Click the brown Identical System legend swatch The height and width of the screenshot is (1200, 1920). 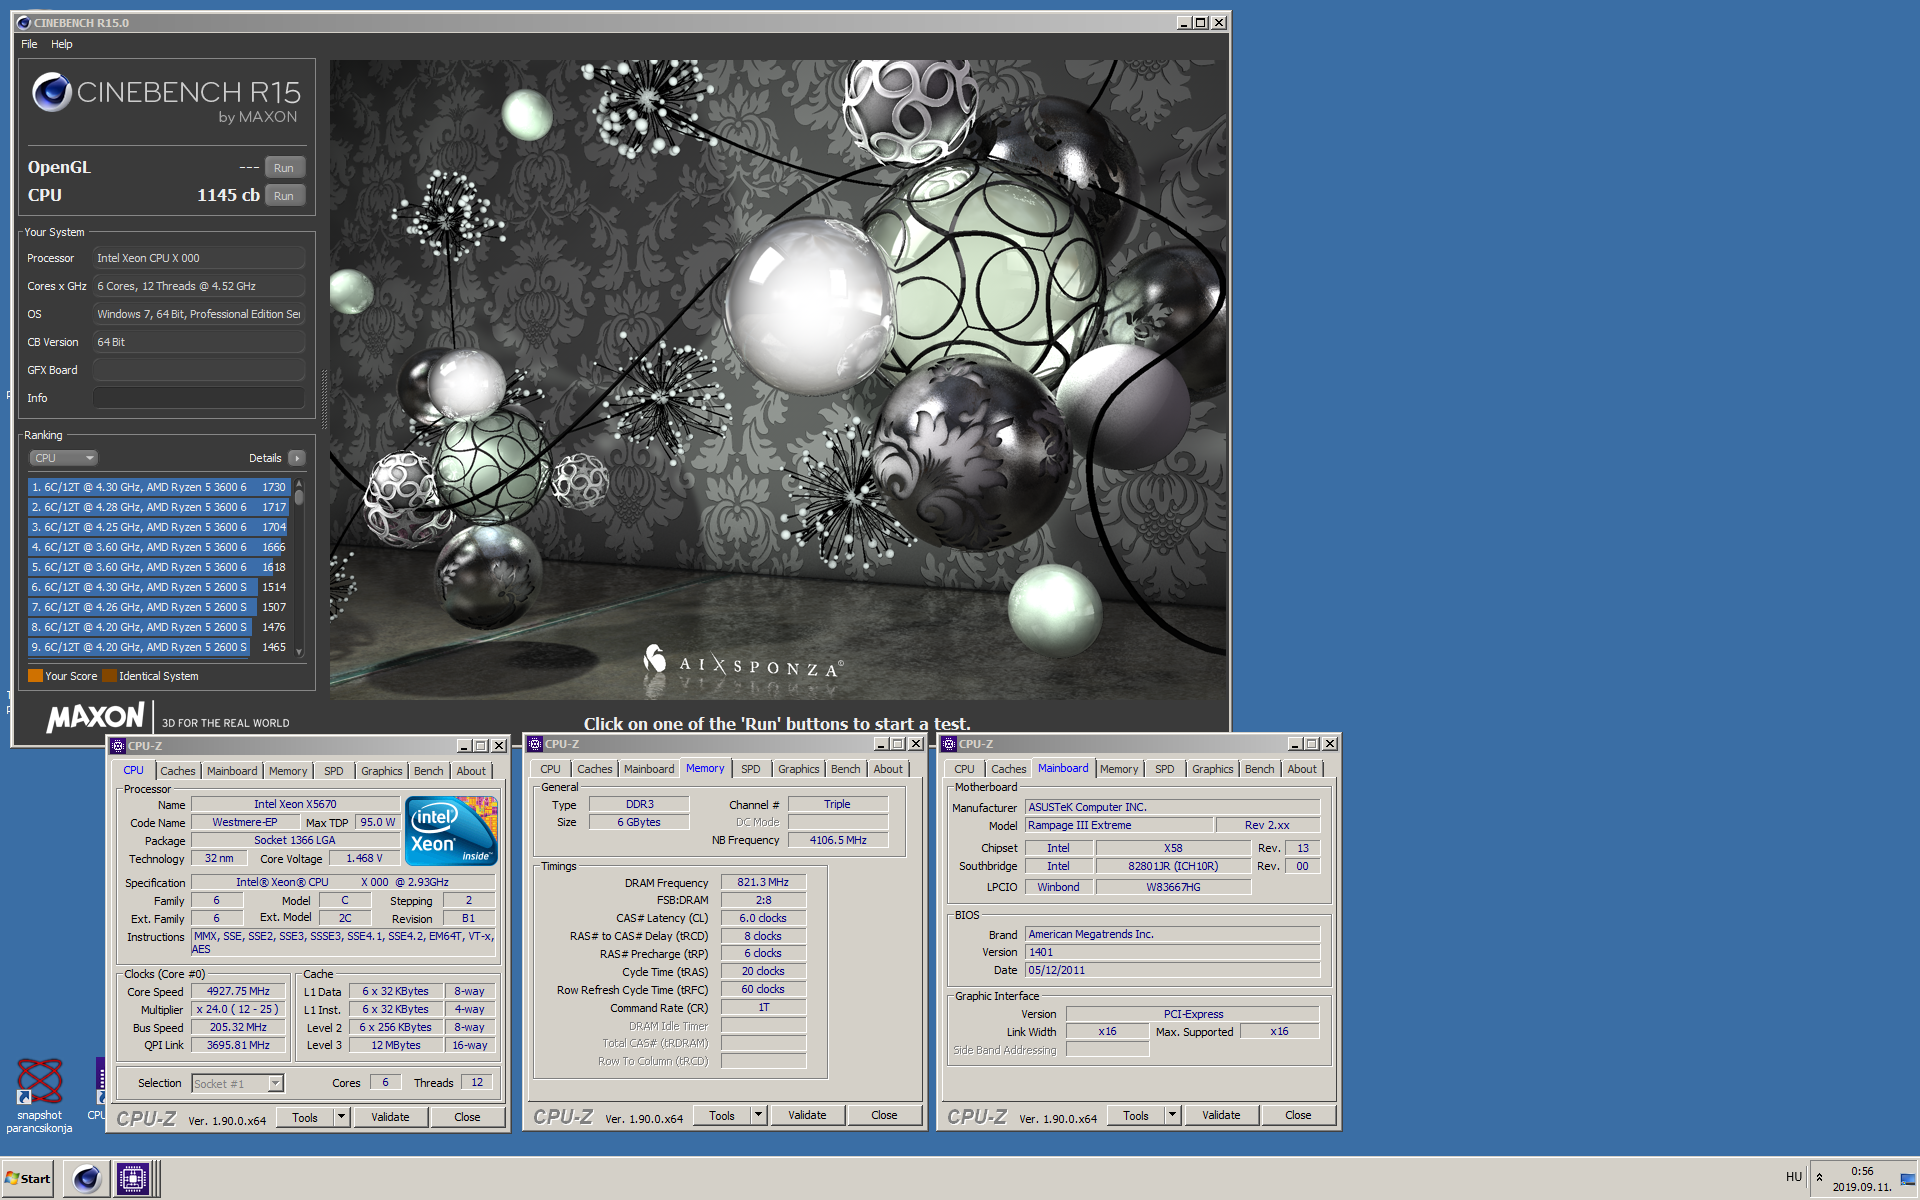(x=109, y=676)
